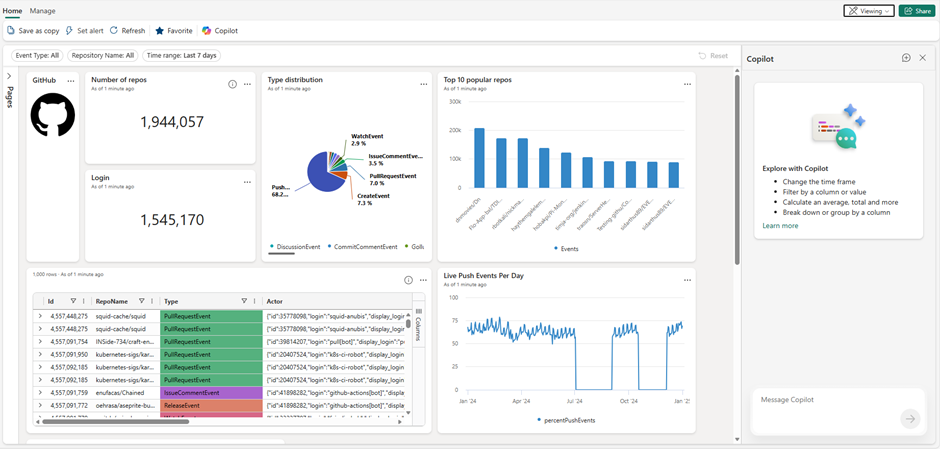The height and width of the screenshot is (449, 940).
Task: Toggle the Columns side panel in table
Action: (418, 323)
